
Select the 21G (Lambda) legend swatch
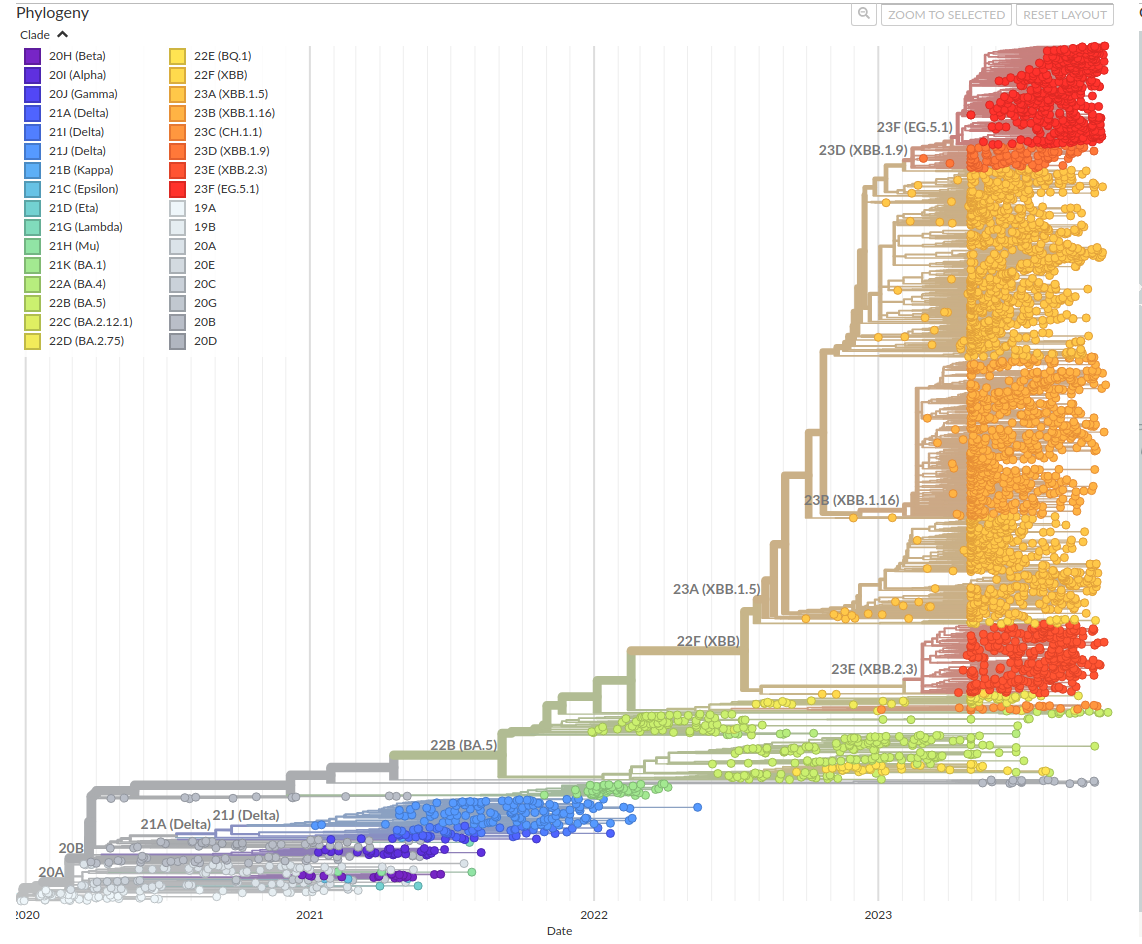tap(32, 227)
